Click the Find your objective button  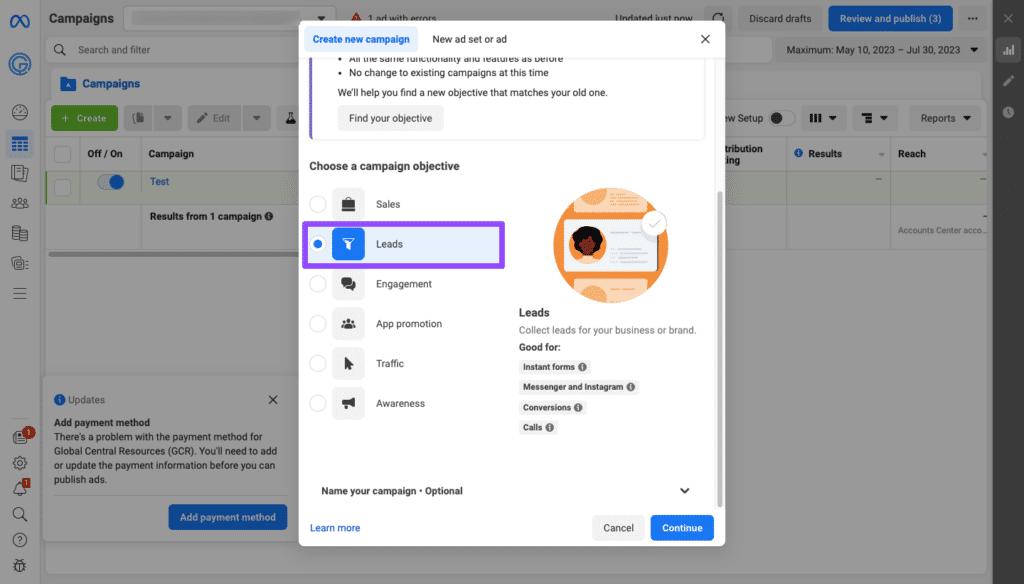click(x=390, y=118)
